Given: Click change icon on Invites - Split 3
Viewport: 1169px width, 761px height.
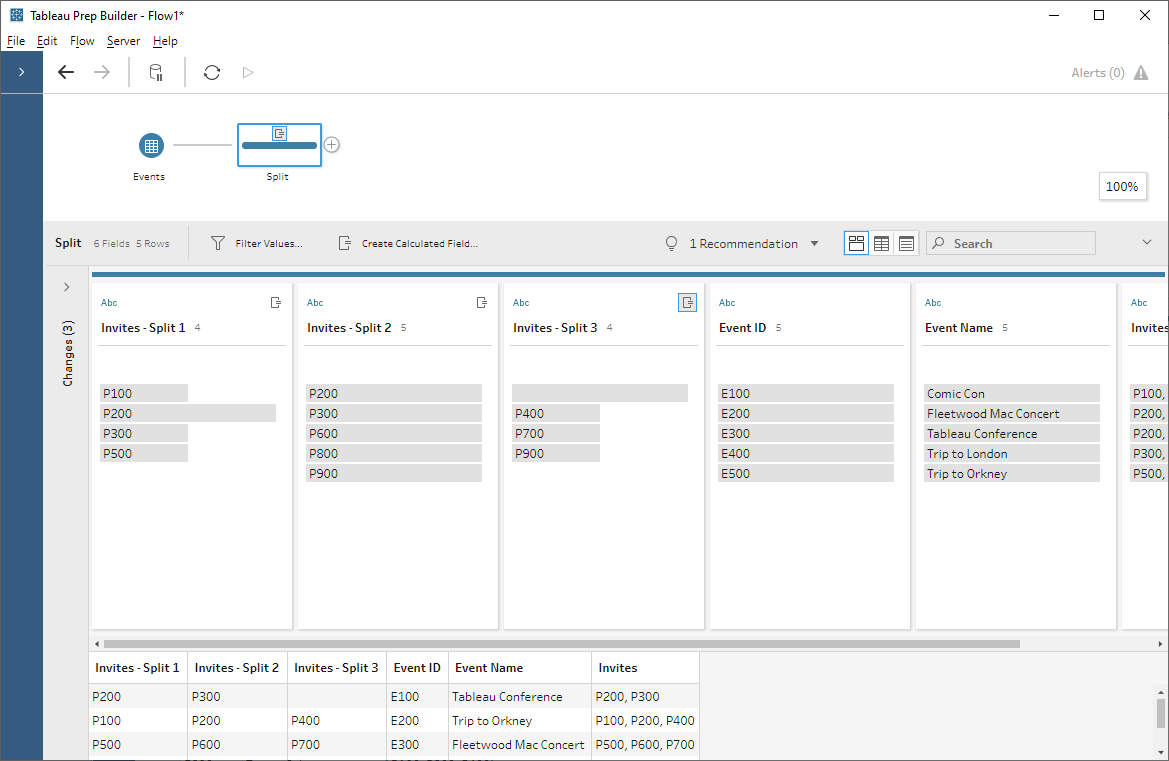Looking at the screenshot, I should pyautogui.click(x=687, y=303).
